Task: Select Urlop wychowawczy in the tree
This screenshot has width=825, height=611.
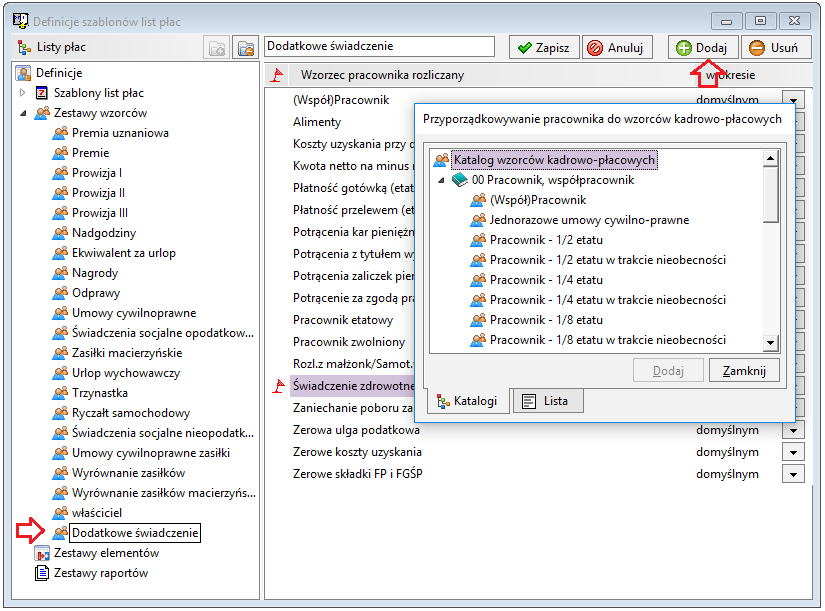Action: (126, 373)
